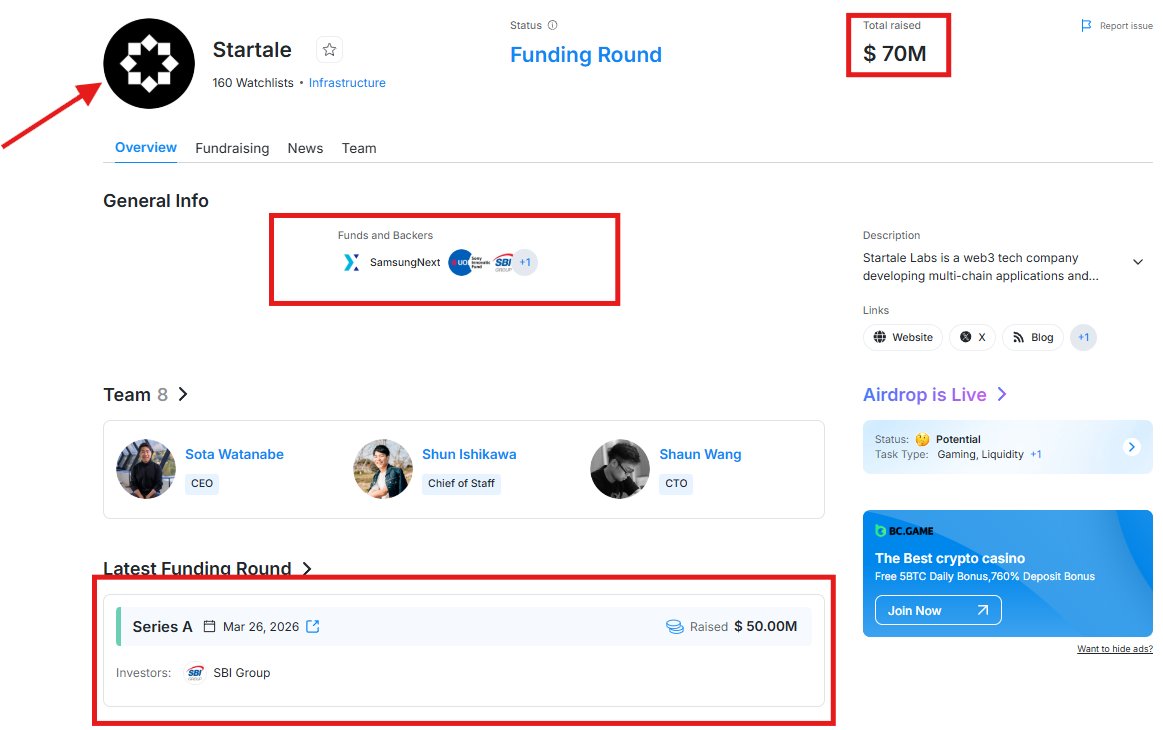Click Shun Ishikawa's profile photo
The height and width of the screenshot is (730, 1163).
coord(383,469)
